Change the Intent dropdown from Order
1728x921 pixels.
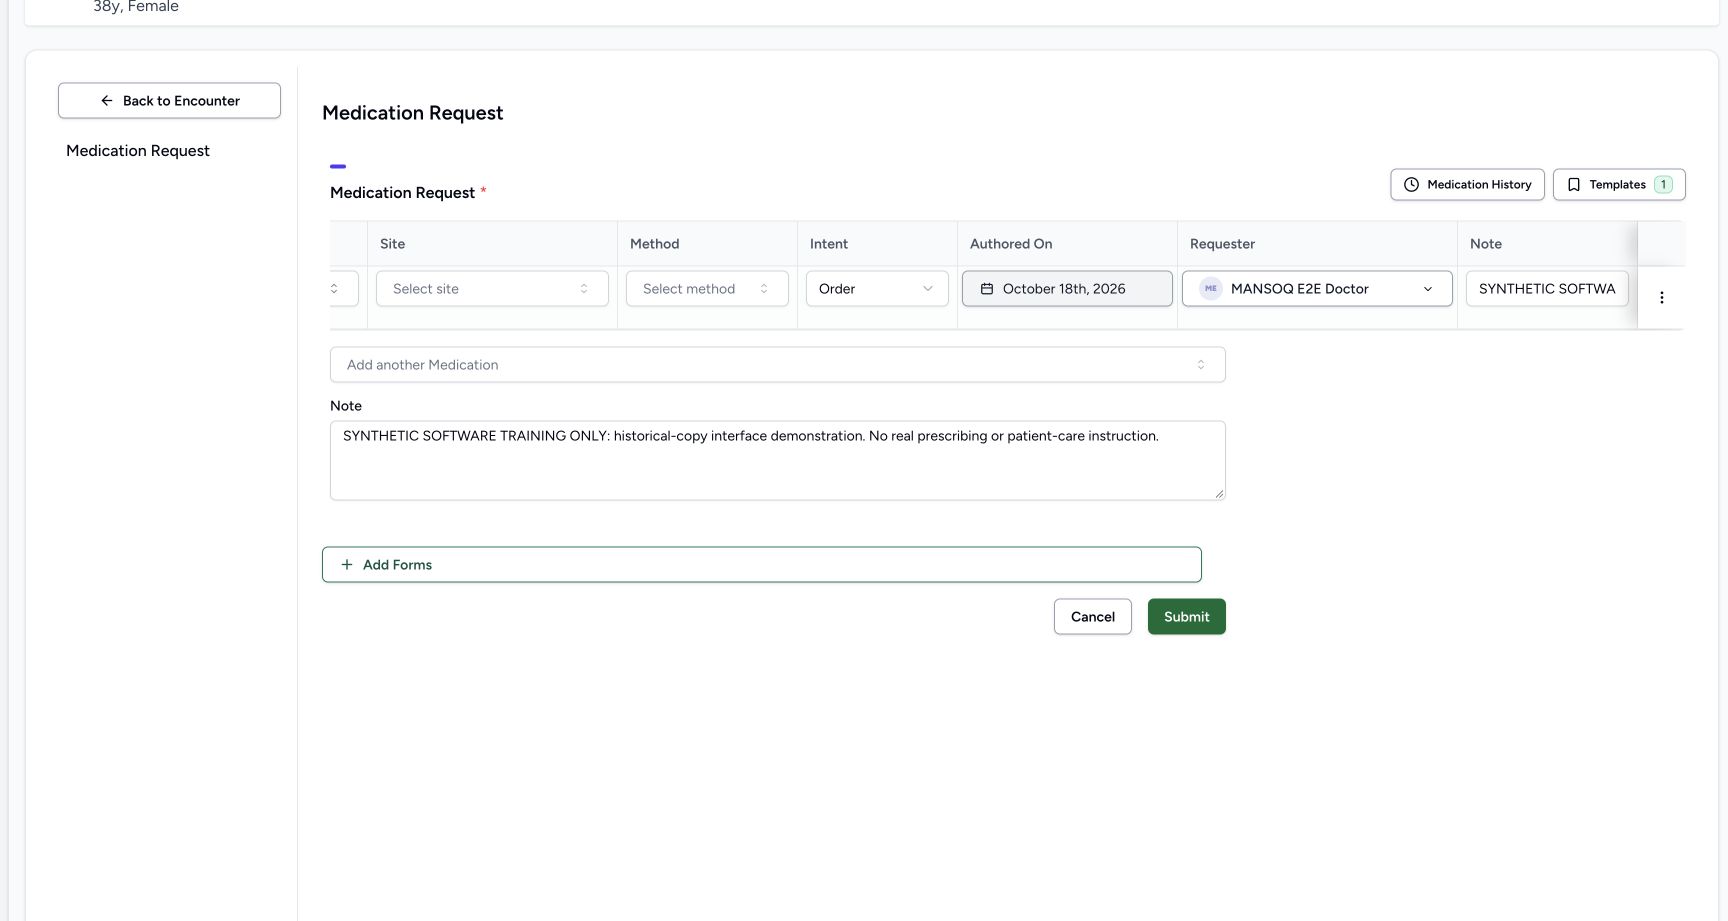[877, 289]
